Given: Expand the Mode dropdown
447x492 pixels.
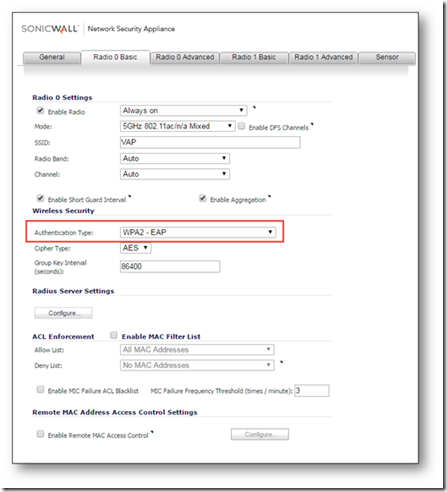Looking at the screenshot, I should point(178,126).
